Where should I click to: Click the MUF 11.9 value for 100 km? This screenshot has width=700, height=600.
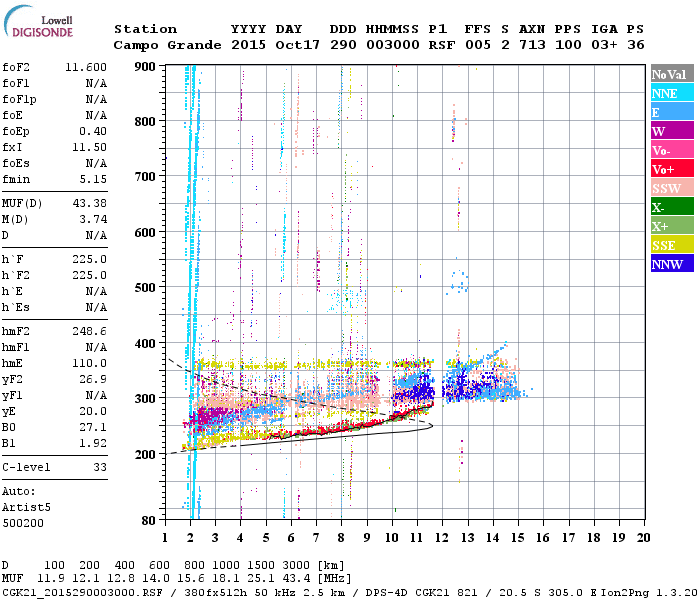(x=51, y=579)
